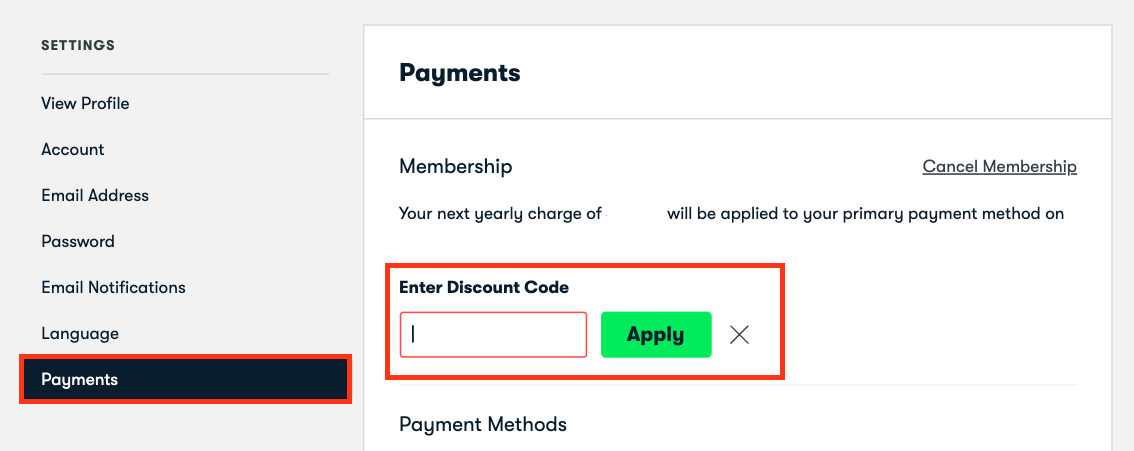This screenshot has width=1134, height=451.
Task: Select Email Address in the sidebar
Action: click(95, 196)
